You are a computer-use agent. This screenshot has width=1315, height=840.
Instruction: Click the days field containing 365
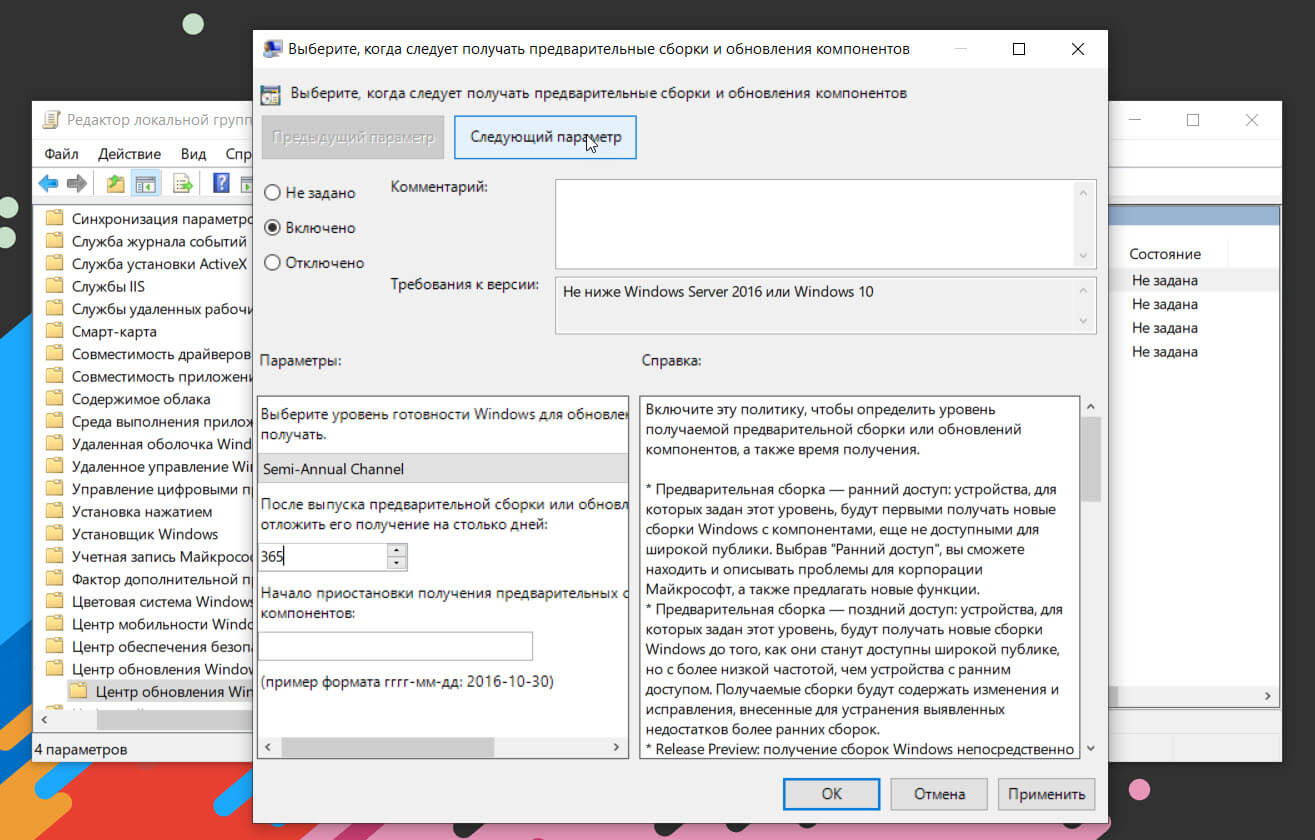(x=323, y=557)
